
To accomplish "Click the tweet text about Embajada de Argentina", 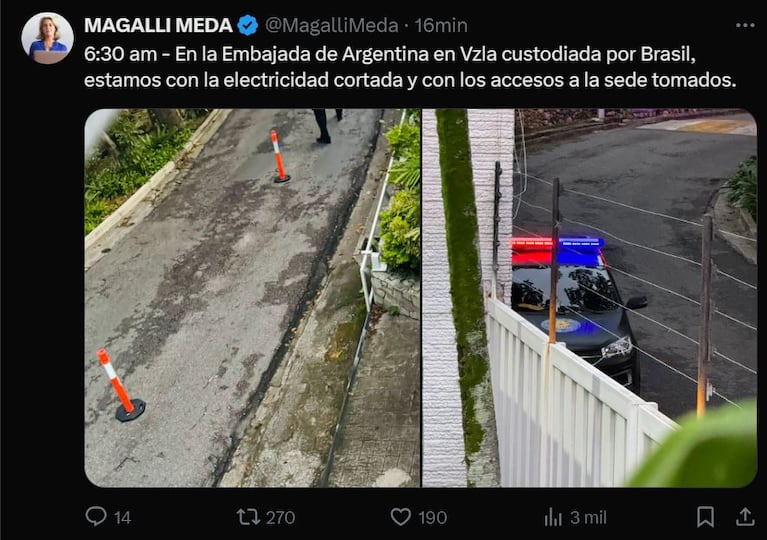I will 410,67.
